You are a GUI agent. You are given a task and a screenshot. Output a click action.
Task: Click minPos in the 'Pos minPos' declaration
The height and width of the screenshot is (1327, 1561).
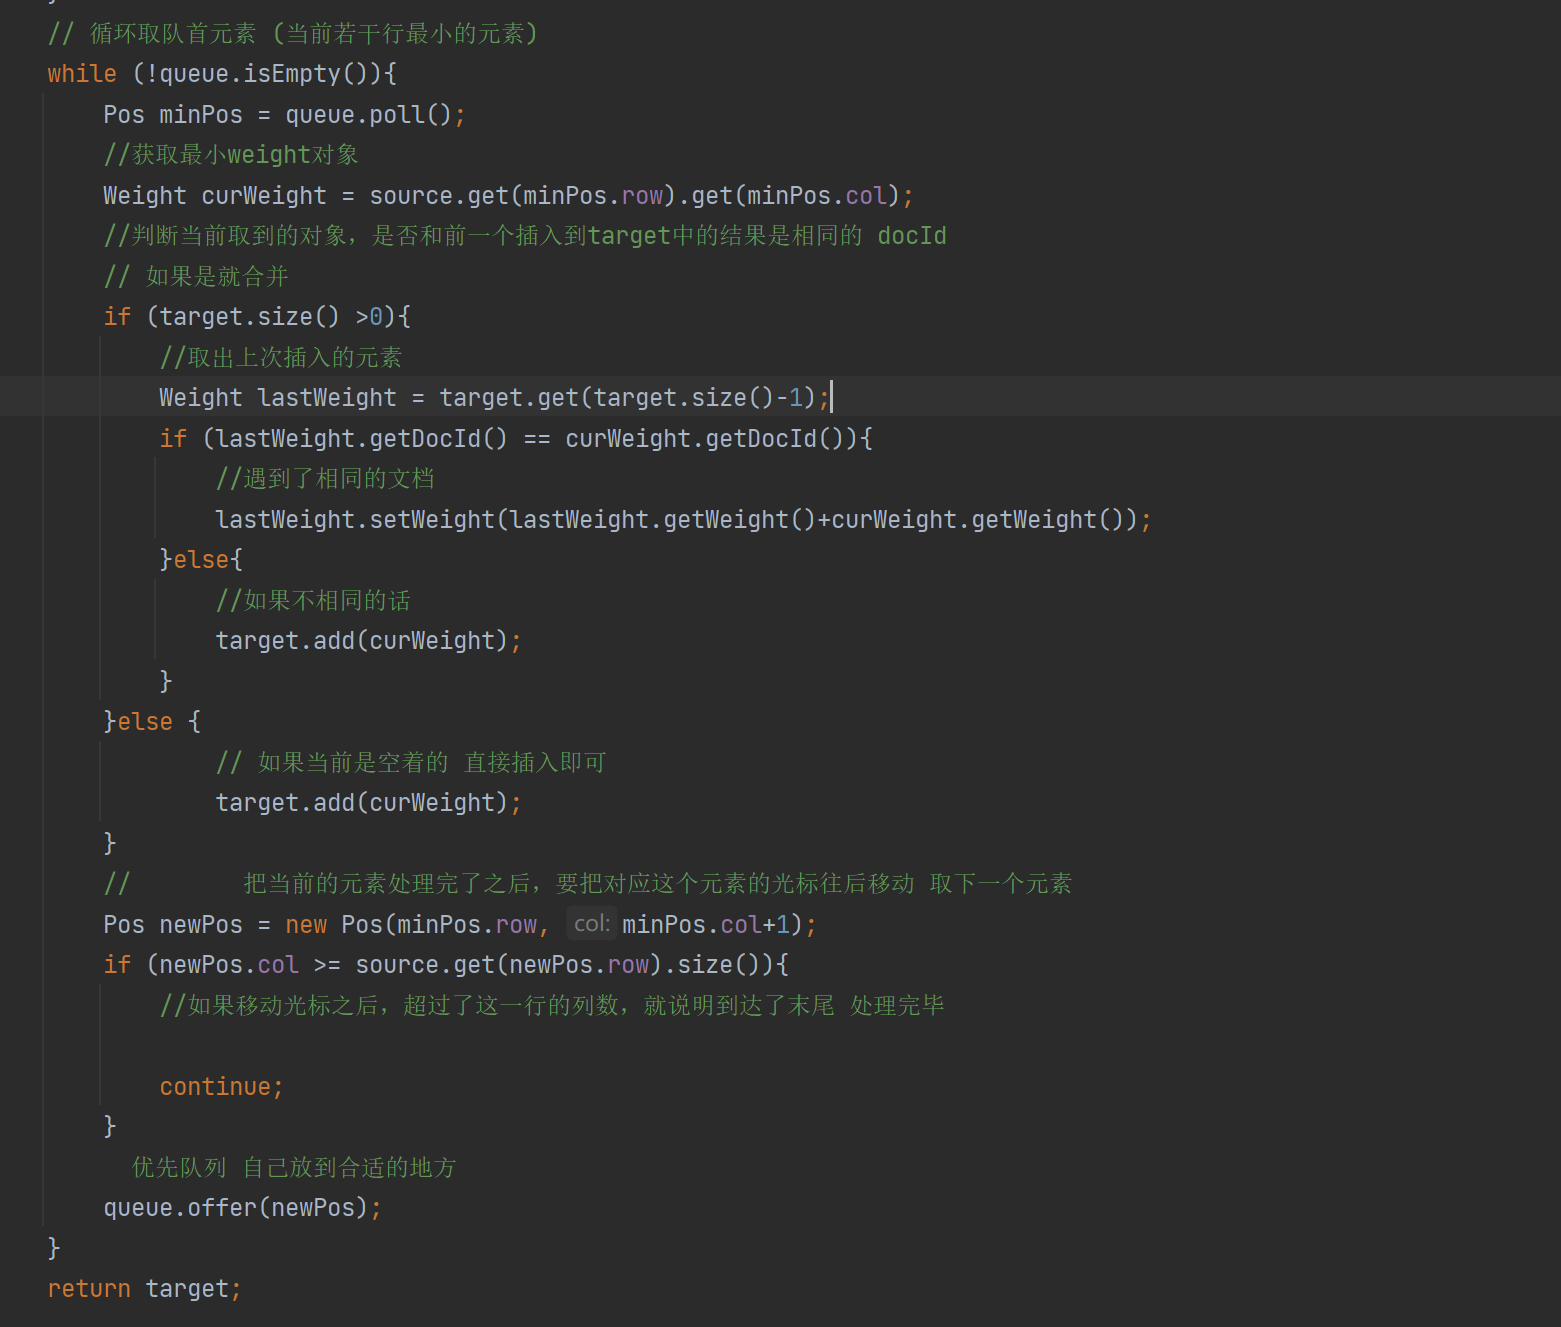(200, 115)
